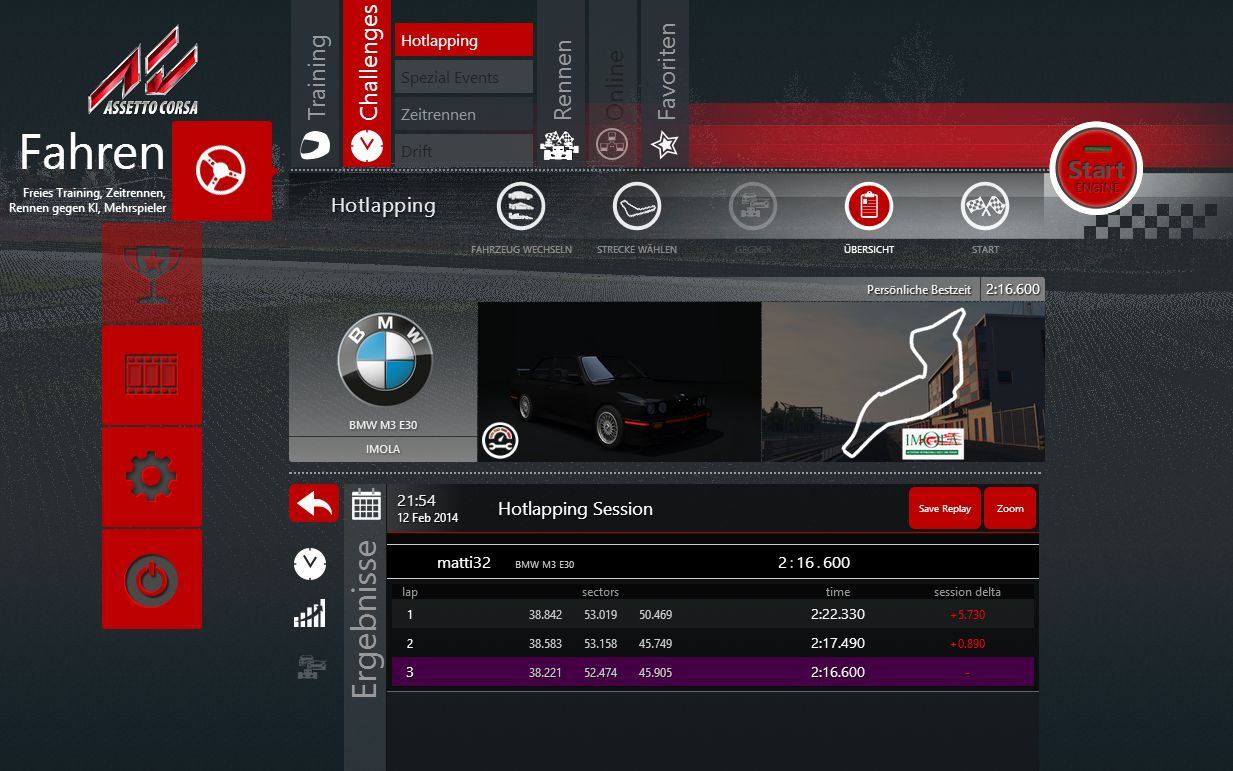Open the settings gear section

(x=152, y=477)
